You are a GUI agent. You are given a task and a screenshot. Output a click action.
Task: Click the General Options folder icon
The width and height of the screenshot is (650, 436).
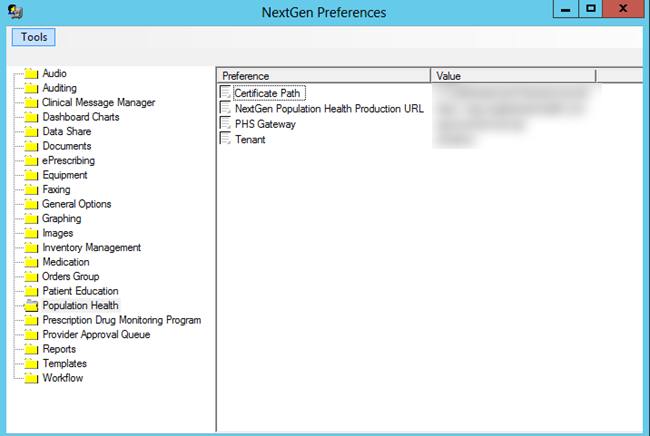(31, 204)
